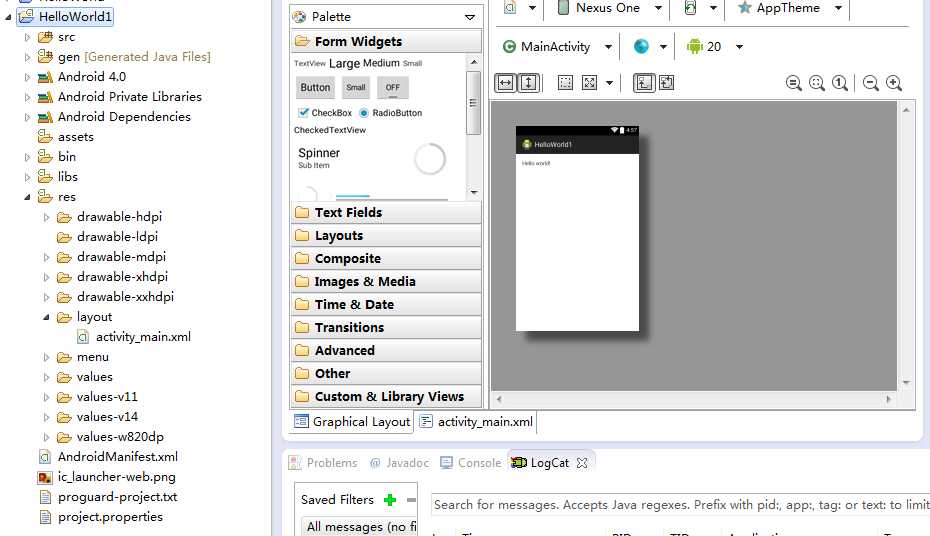Click the phone preview on canvas
Screen dimensions: 930x536
[x=577, y=228]
